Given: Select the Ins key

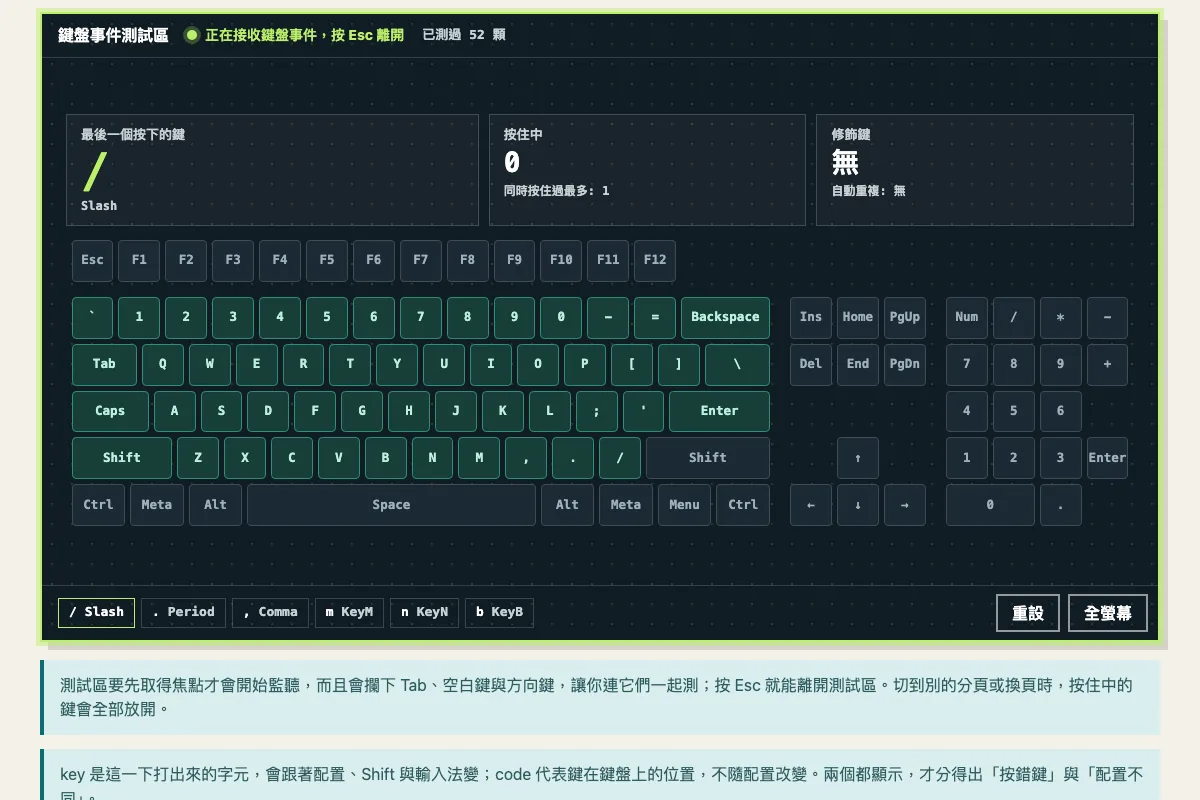Looking at the screenshot, I should (x=811, y=317).
